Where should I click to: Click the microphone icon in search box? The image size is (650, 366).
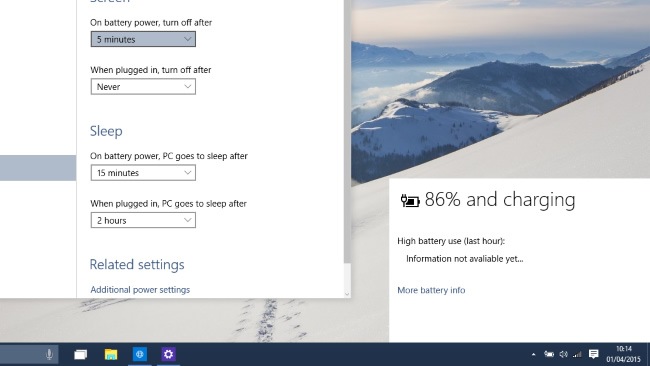coord(49,354)
